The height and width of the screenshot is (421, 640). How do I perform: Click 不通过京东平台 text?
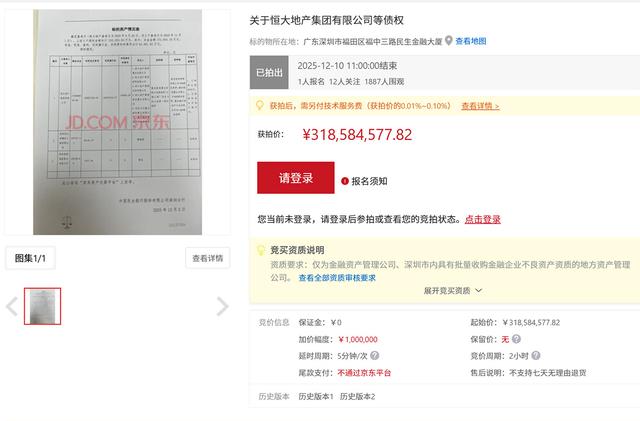364,373
